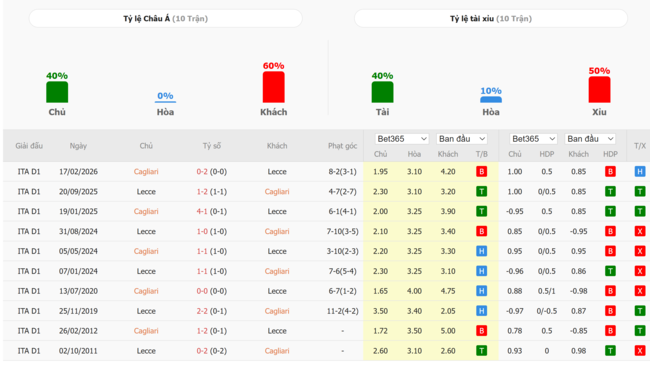This screenshot has height=368, width=650.
Task: Click red B badge in 31/08/2024 T/B column
Action: pyautogui.click(x=481, y=231)
